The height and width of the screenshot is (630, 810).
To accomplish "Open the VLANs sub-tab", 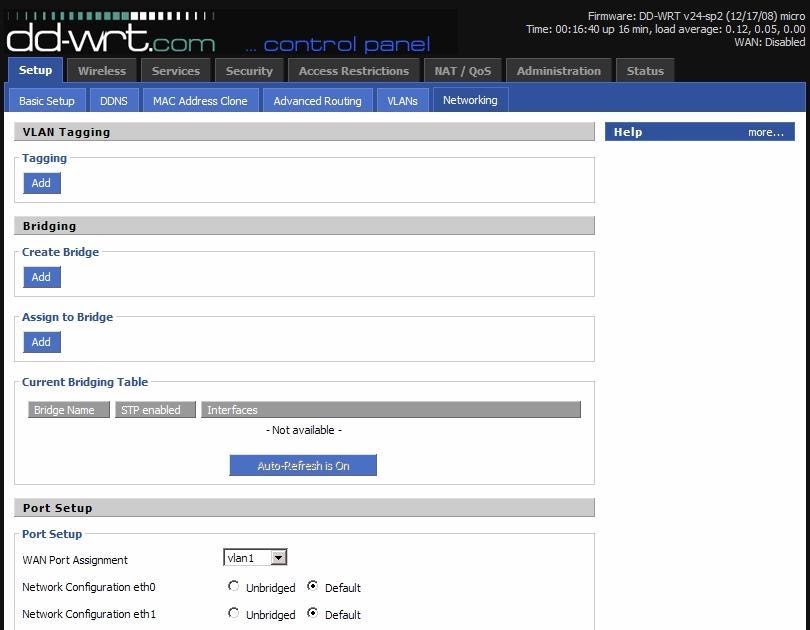I will (x=402, y=101).
